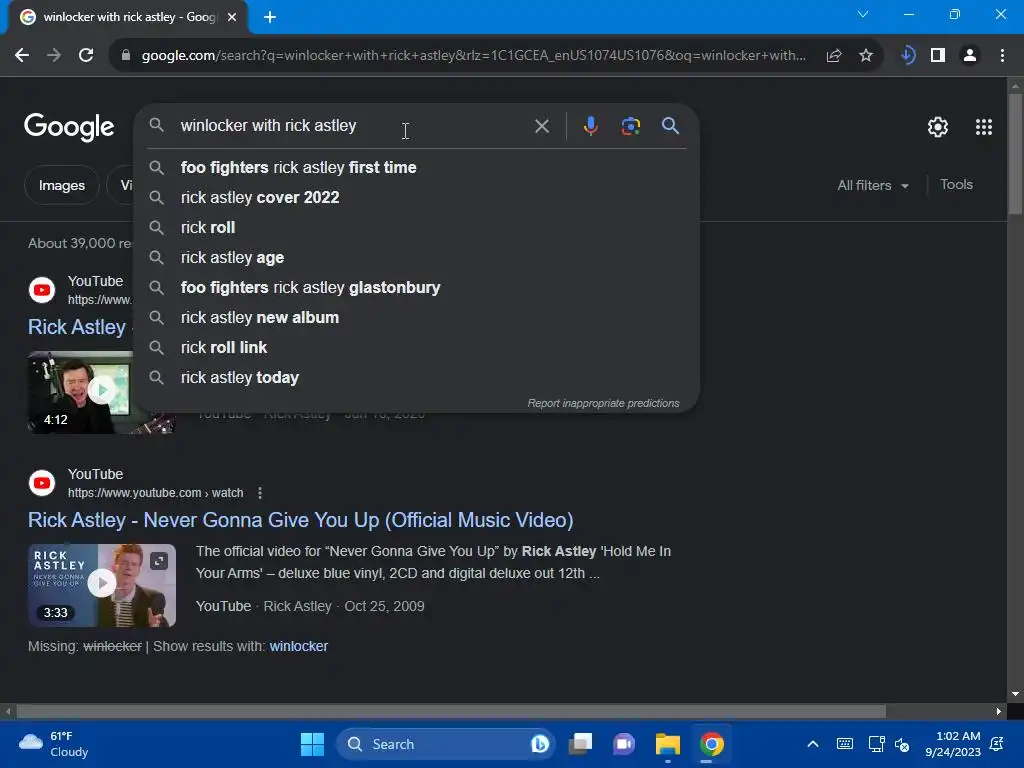Screen dimensions: 1024x768
Task: Choose suggestion rick astley new album
Action: [417, 318]
